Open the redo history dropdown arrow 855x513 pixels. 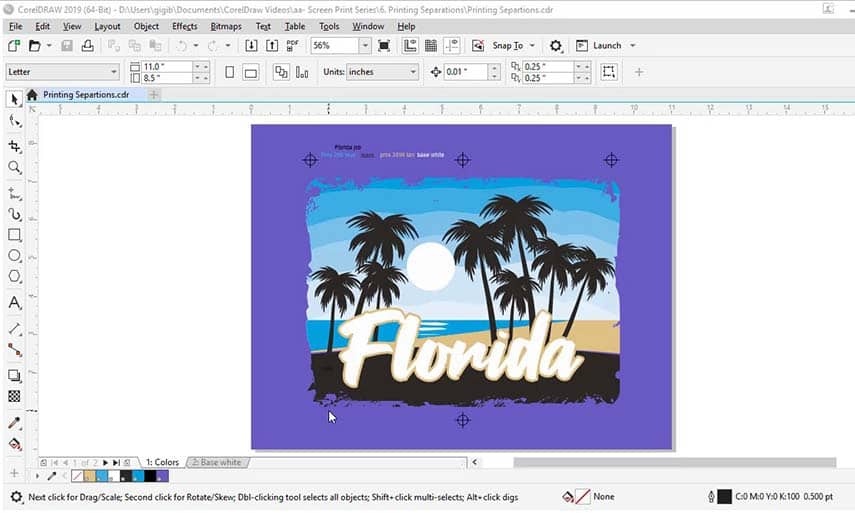click(228, 46)
